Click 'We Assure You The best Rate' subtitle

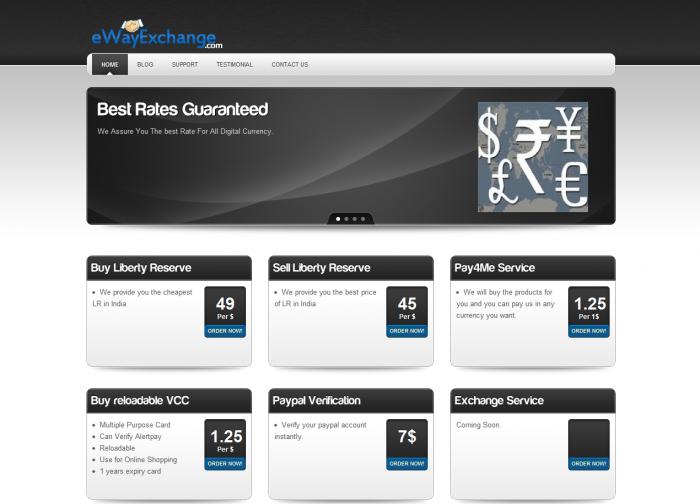pyautogui.click(x=185, y=131)
